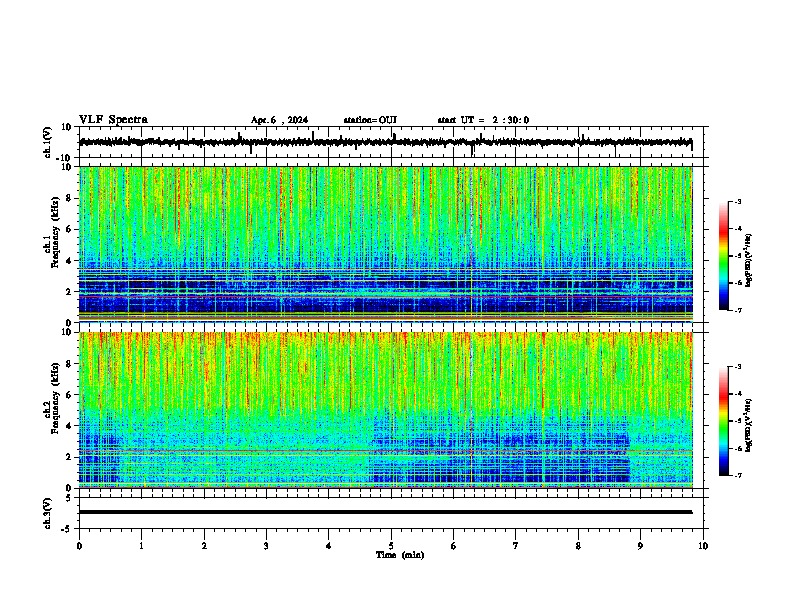This screenshot has height=612, width=792.
Task: Click the ch.1 color bar's PSD unit label
Action: [749, 260]
